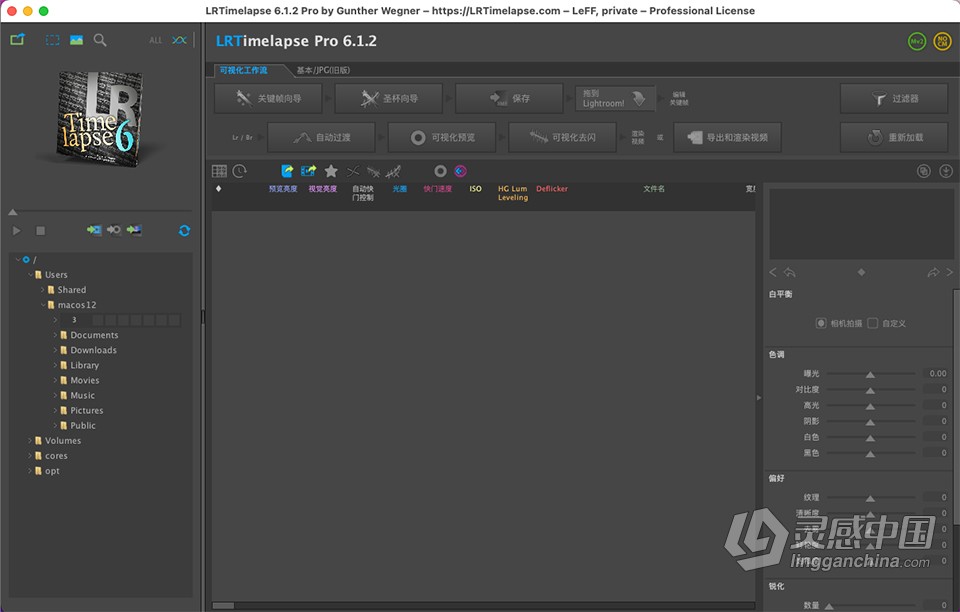Click the 对比度 contrast slider

coord(871,389)
